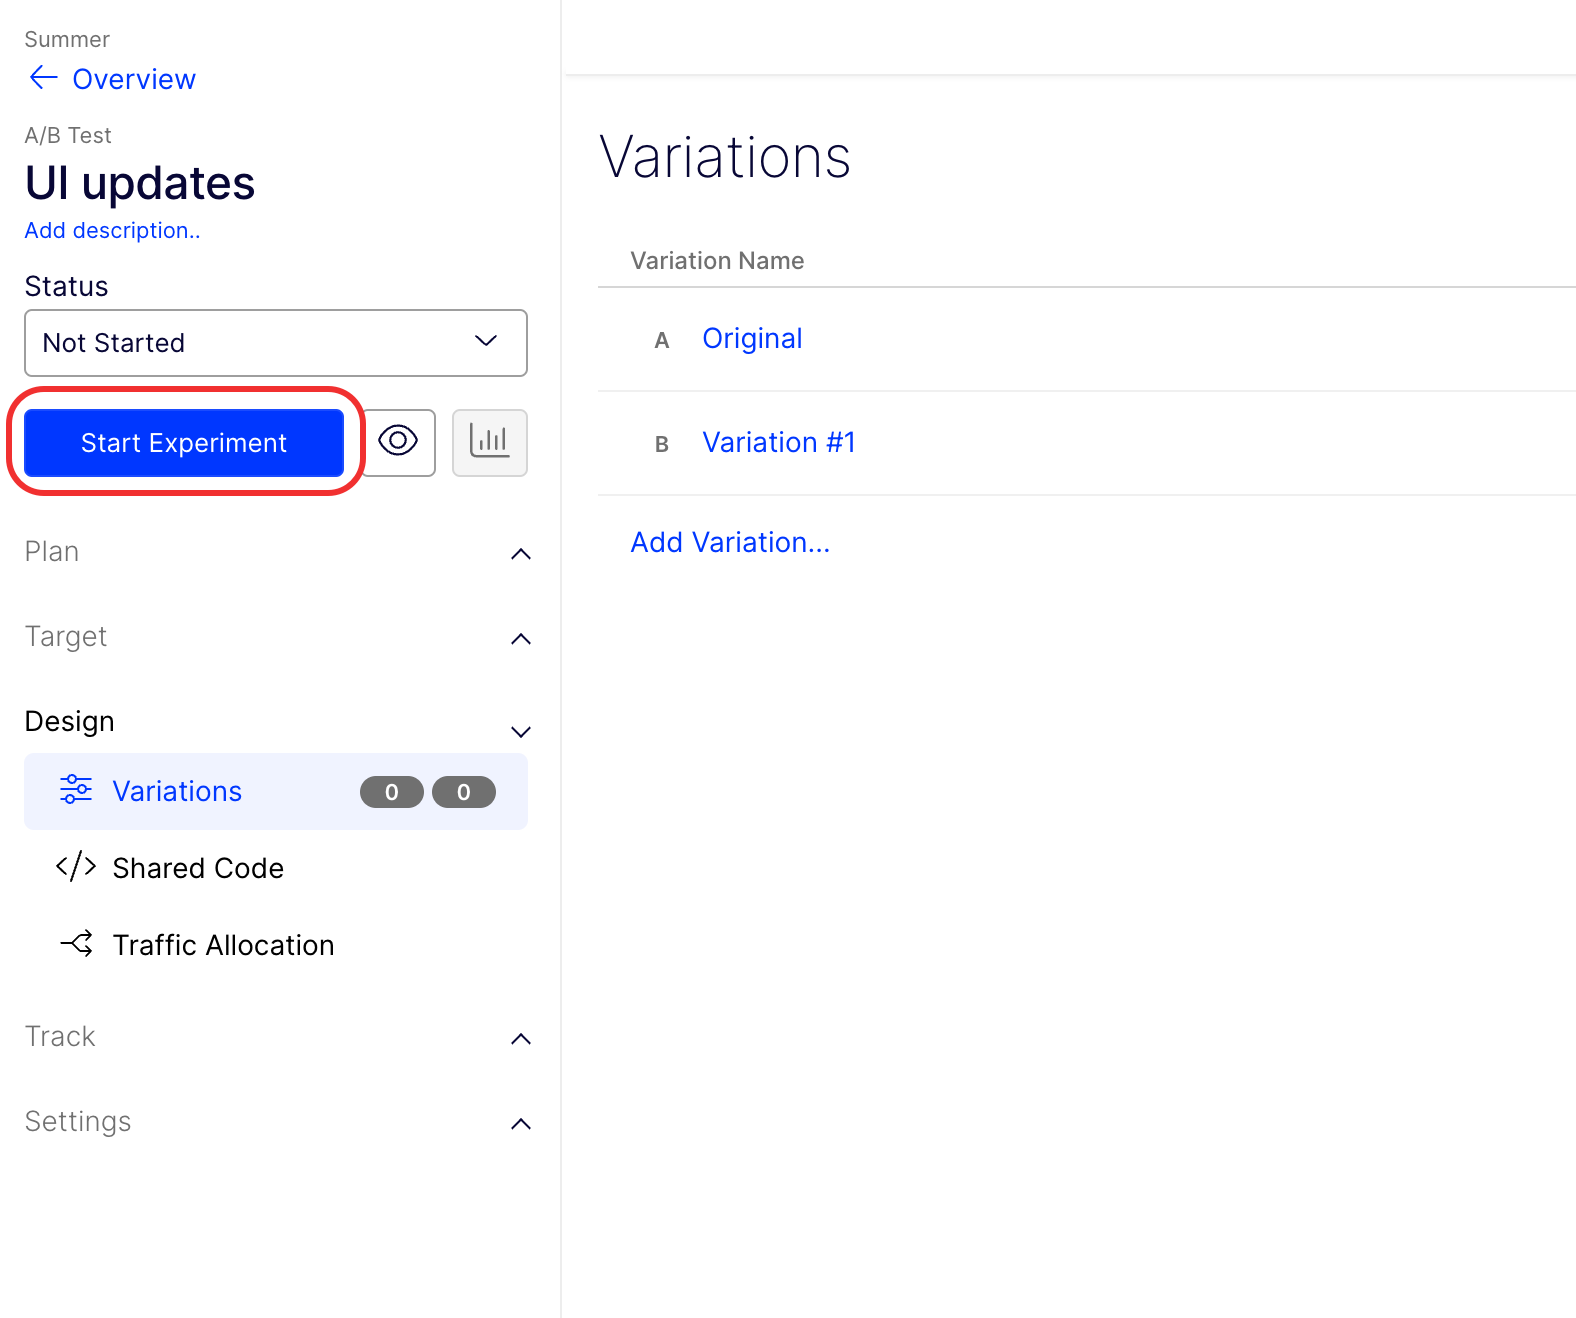
Task: Click the back arrow next to Overview
Action: [43, 78]
